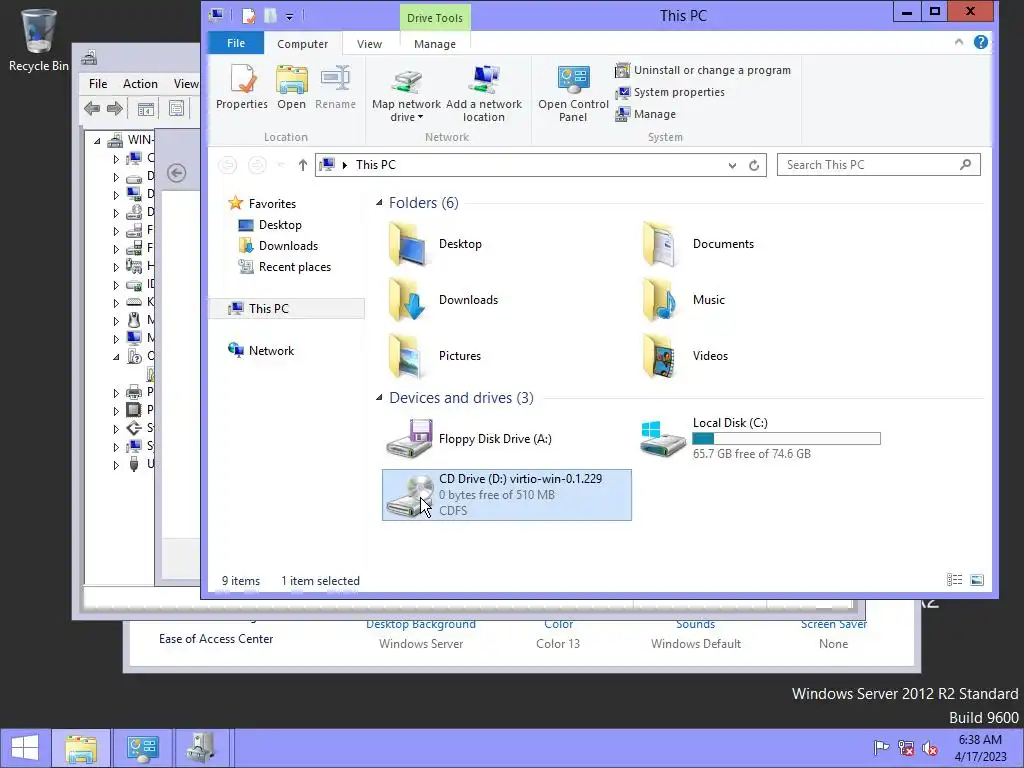The width and height of the screenshot is (1024, 768).
Task: Switch to the View ribbon tab
Action: [369, 44]
